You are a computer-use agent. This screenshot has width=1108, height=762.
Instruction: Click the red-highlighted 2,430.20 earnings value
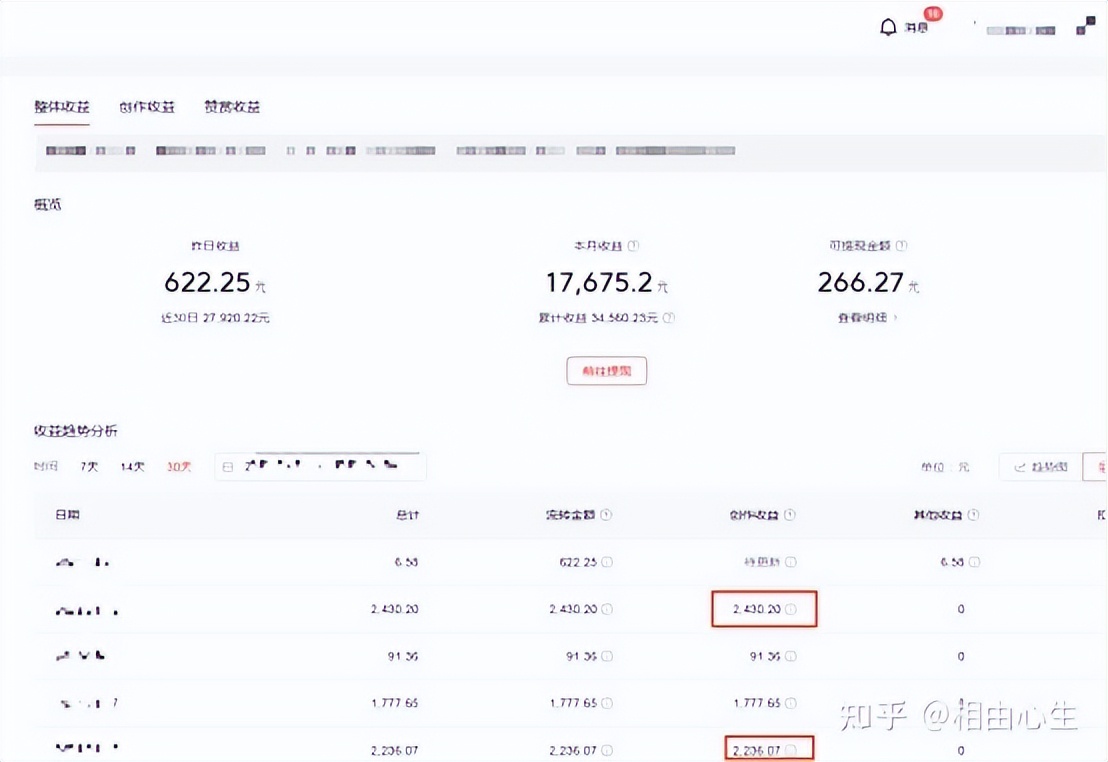point(762,609)
